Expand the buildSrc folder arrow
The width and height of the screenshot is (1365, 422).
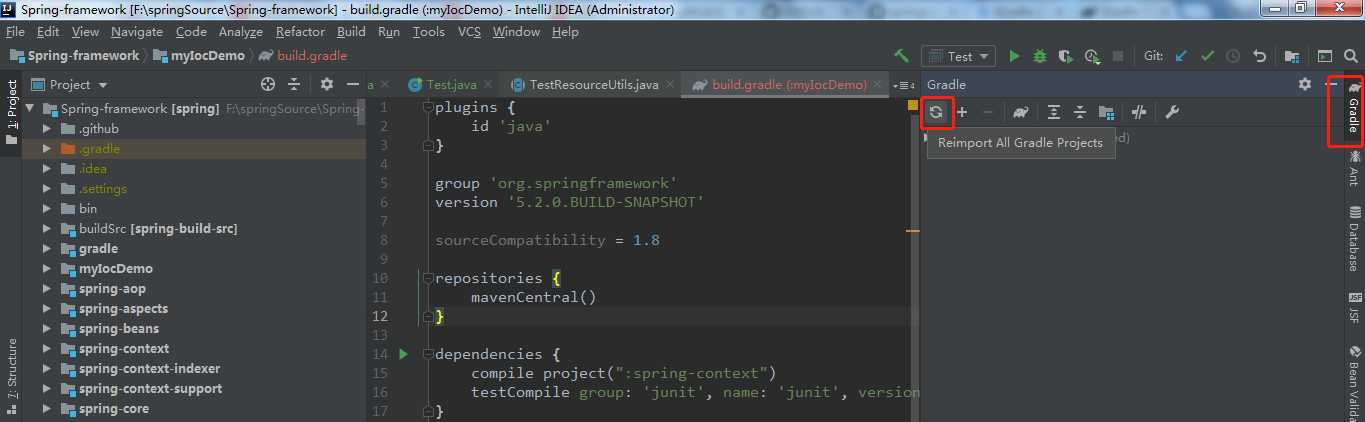(x=47, y=228)
